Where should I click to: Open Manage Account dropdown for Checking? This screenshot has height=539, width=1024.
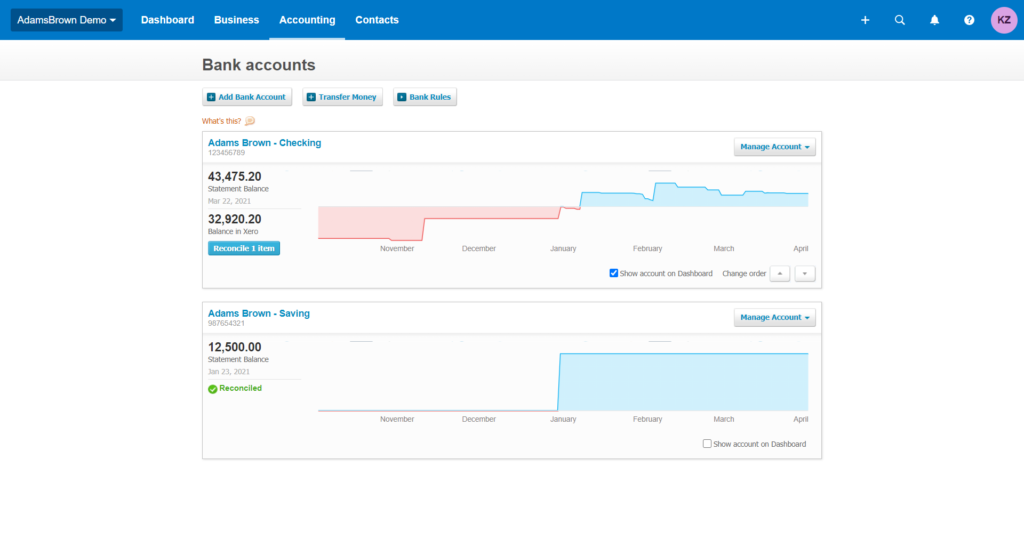tap(775, 147)
